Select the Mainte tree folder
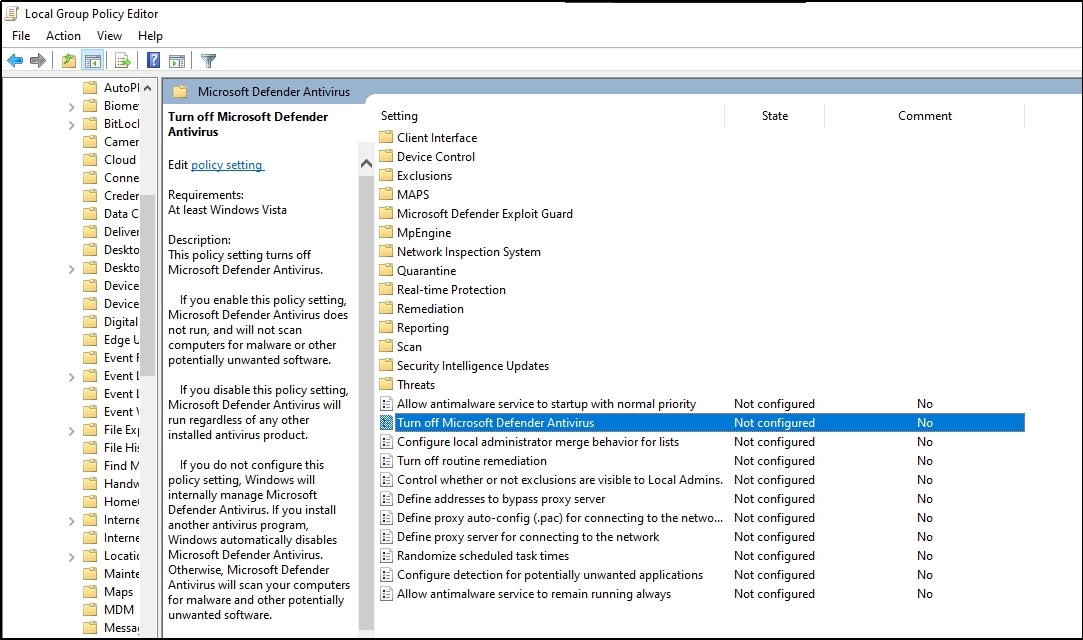 tap(111, 574)
